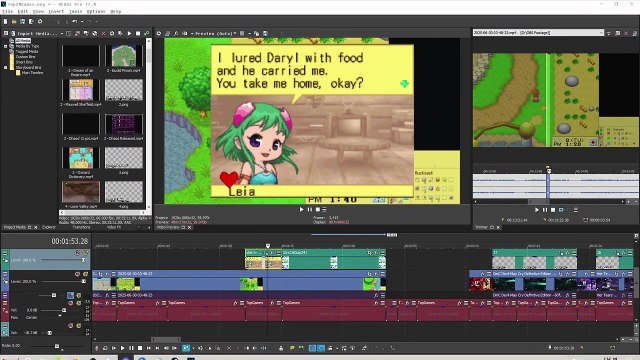Screen dimensions: 640x360
Task: Play the trimmer clip
Action: pos(537,210)
